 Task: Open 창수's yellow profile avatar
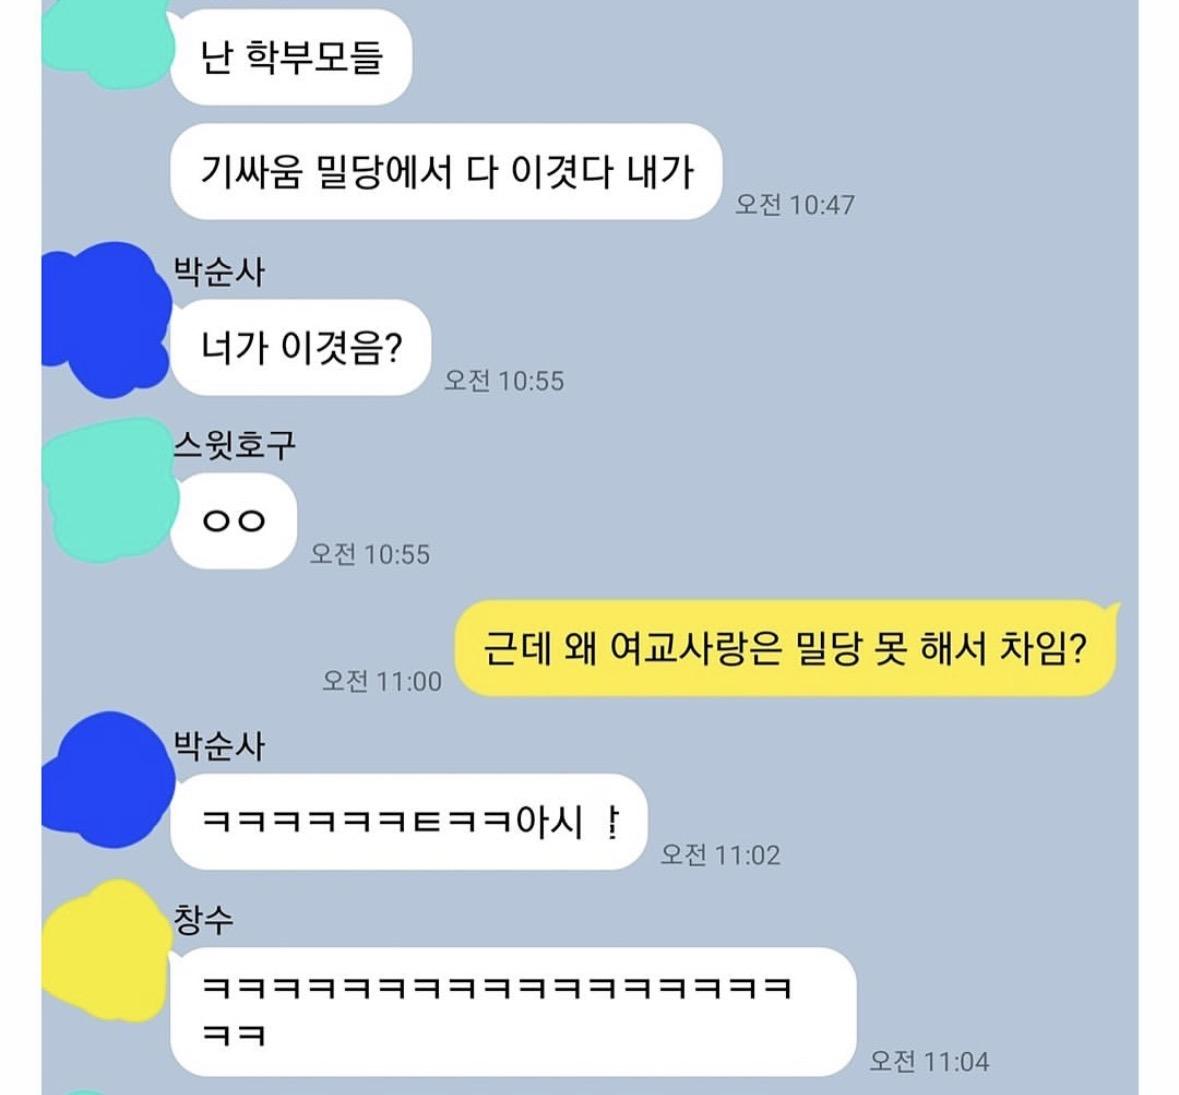[105, 951]
